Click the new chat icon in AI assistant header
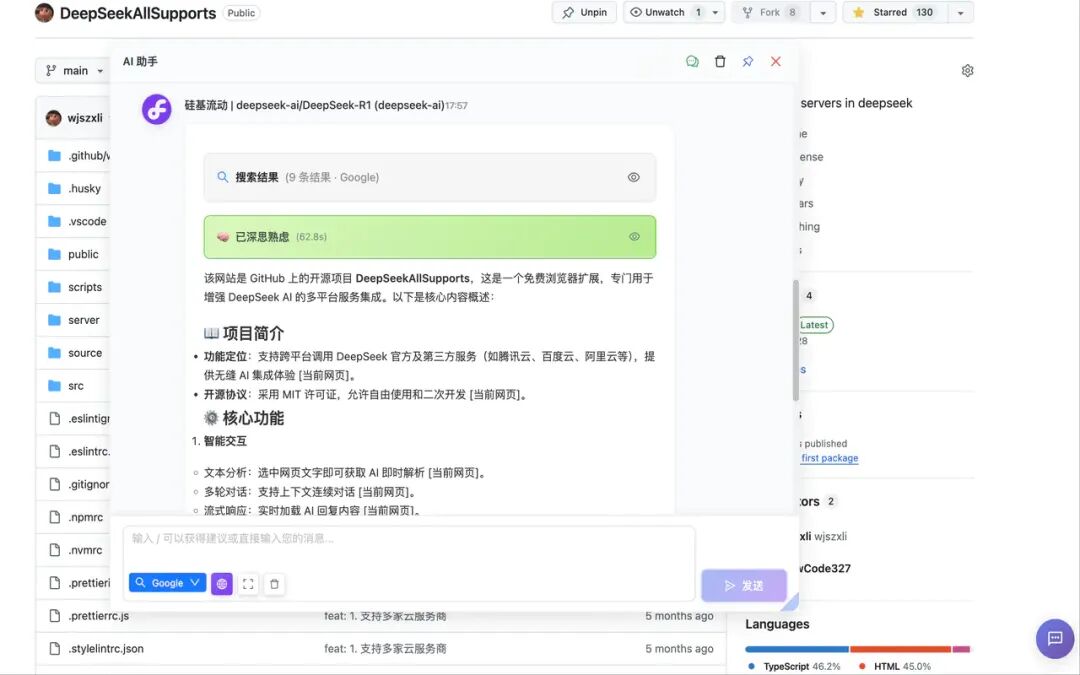 pyautogui.click(x=692, y=61)
